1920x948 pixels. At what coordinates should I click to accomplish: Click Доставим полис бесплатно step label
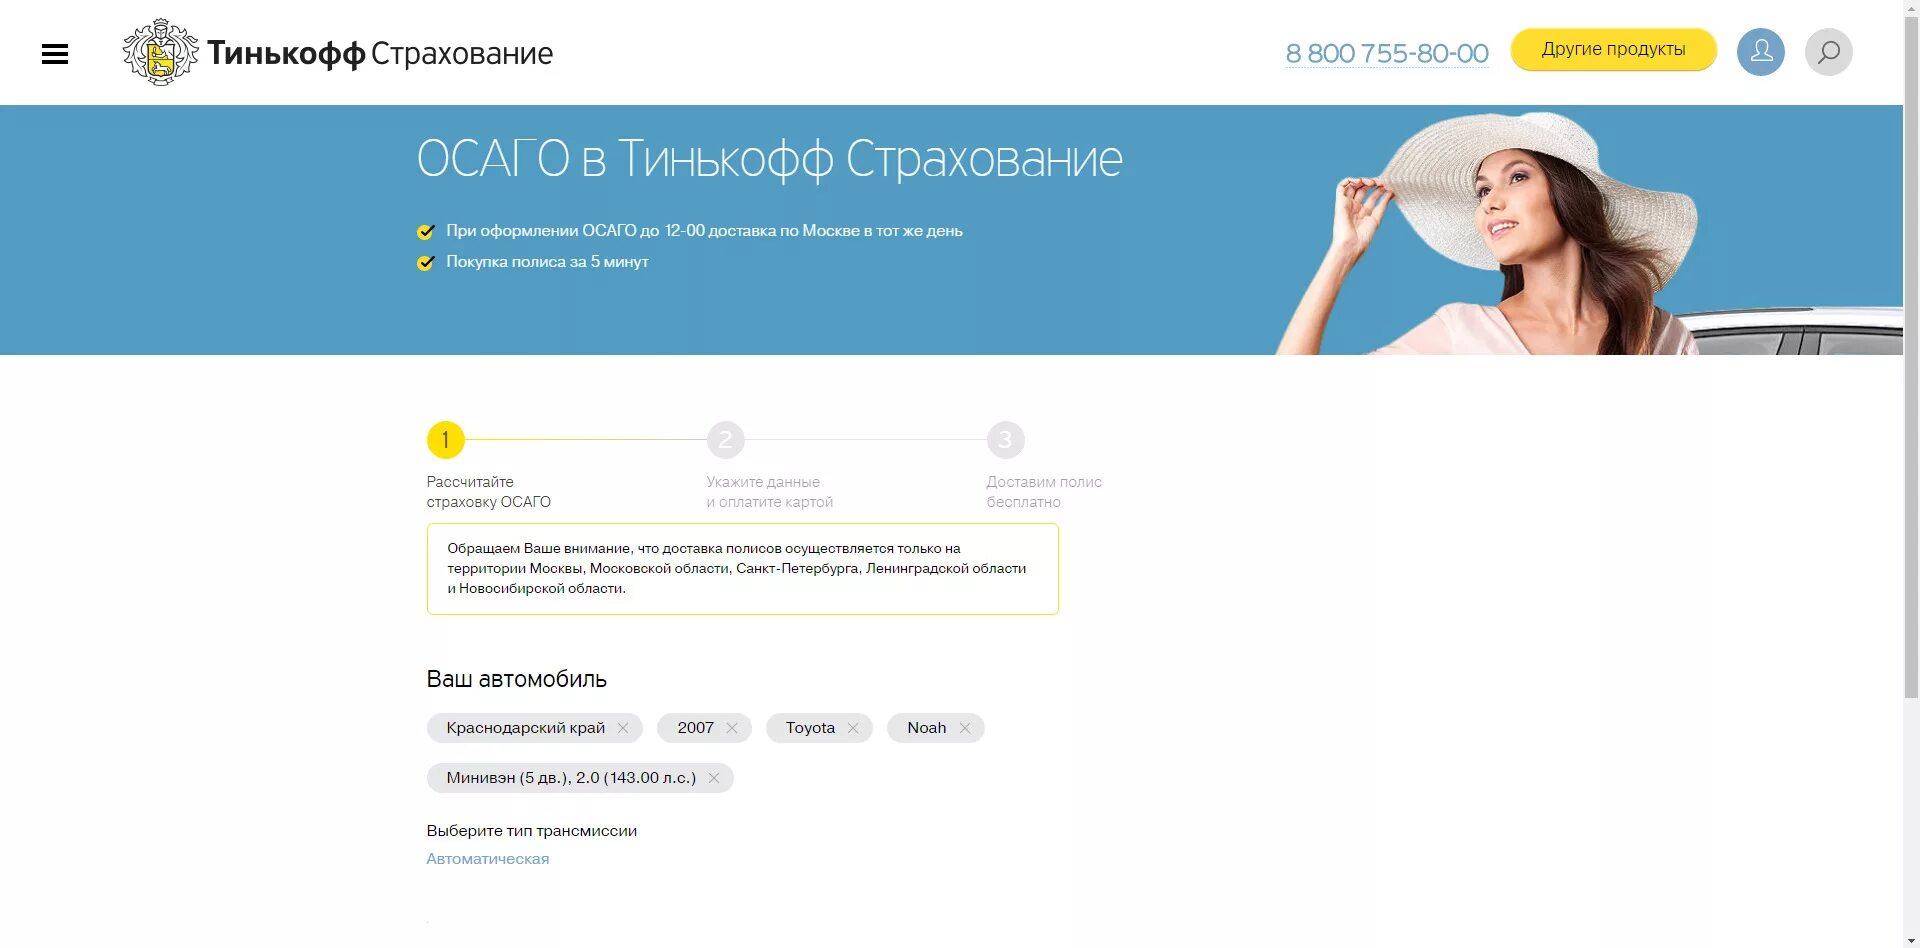pos(1044,492)
